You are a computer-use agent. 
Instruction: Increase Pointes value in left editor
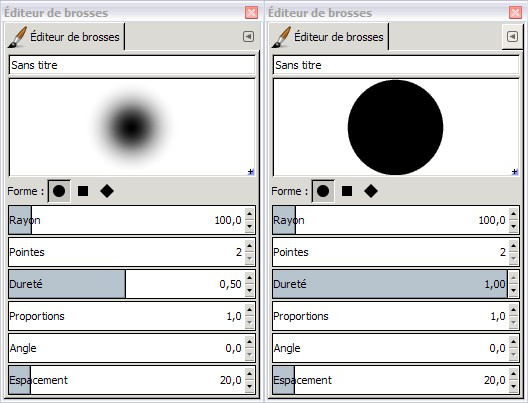tap(249, 245)
